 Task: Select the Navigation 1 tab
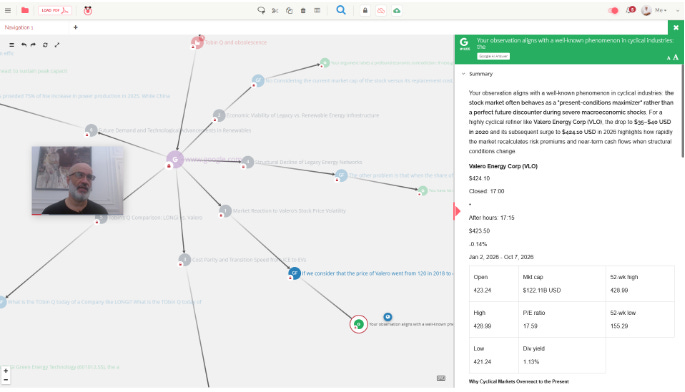click(x=19, y=27)
